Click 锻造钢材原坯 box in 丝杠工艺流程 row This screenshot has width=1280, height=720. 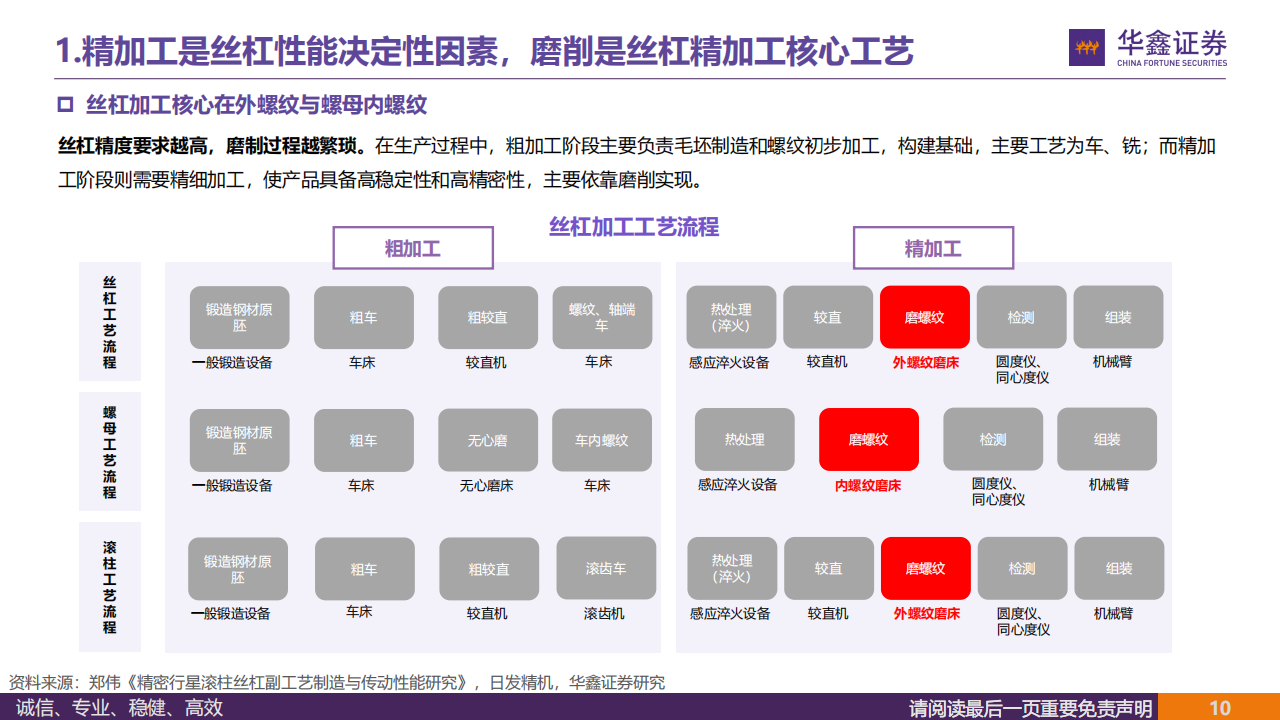(x=240, y=318)
